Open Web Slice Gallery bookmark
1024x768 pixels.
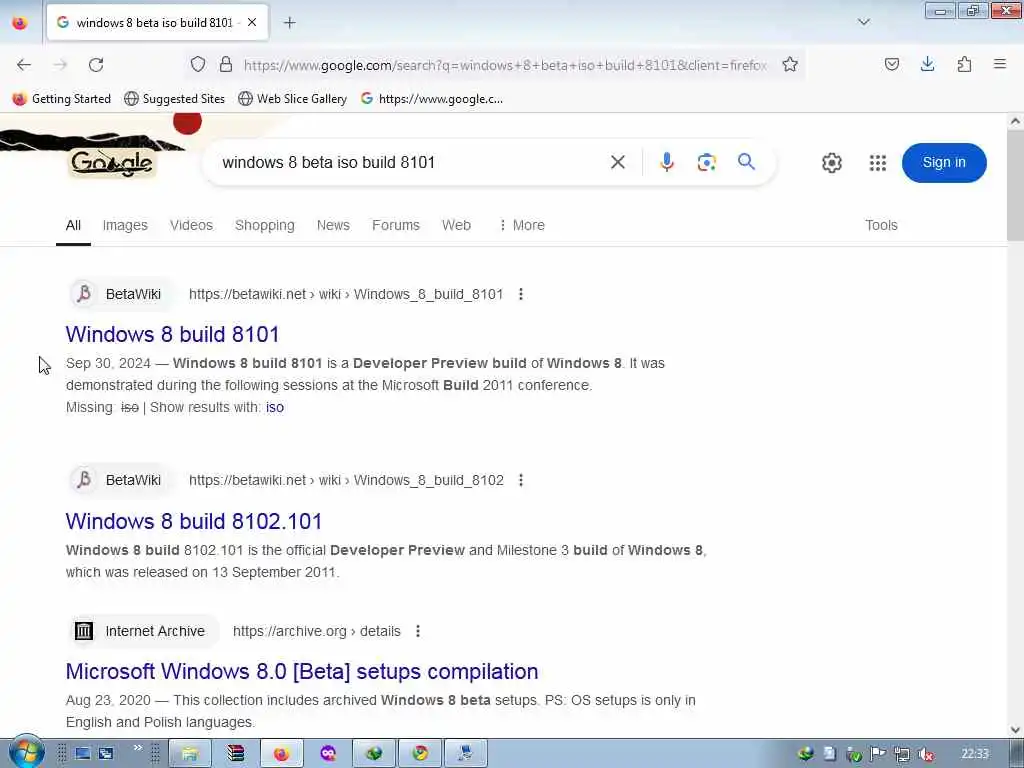point(293,99)
